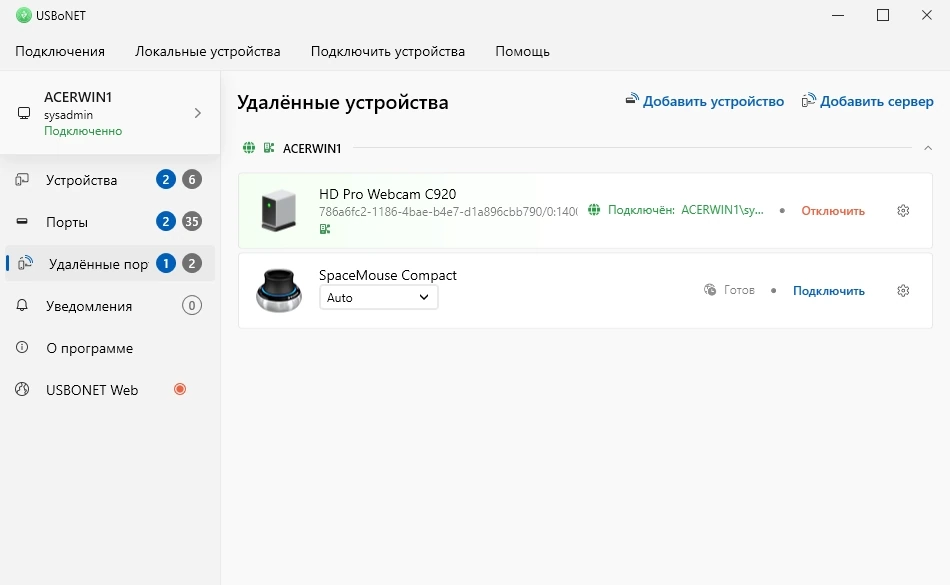Click the icon before Добавить сервер
Screen dimensions: 950x585
click(809, 99)
